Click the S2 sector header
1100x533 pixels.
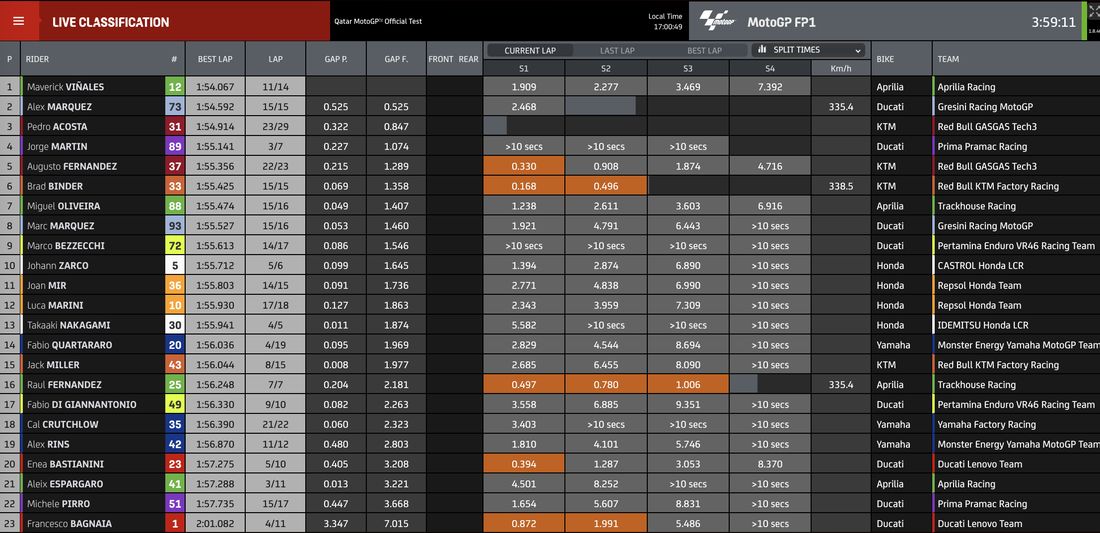(605, 68)
